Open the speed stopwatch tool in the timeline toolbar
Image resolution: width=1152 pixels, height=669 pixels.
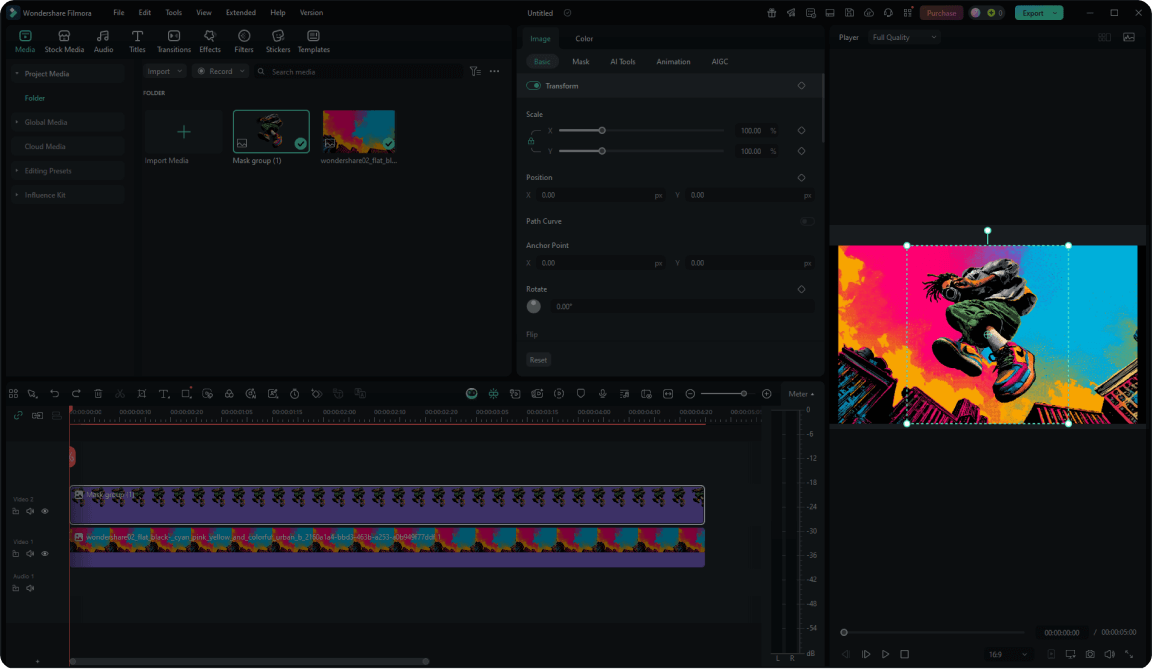295,394
